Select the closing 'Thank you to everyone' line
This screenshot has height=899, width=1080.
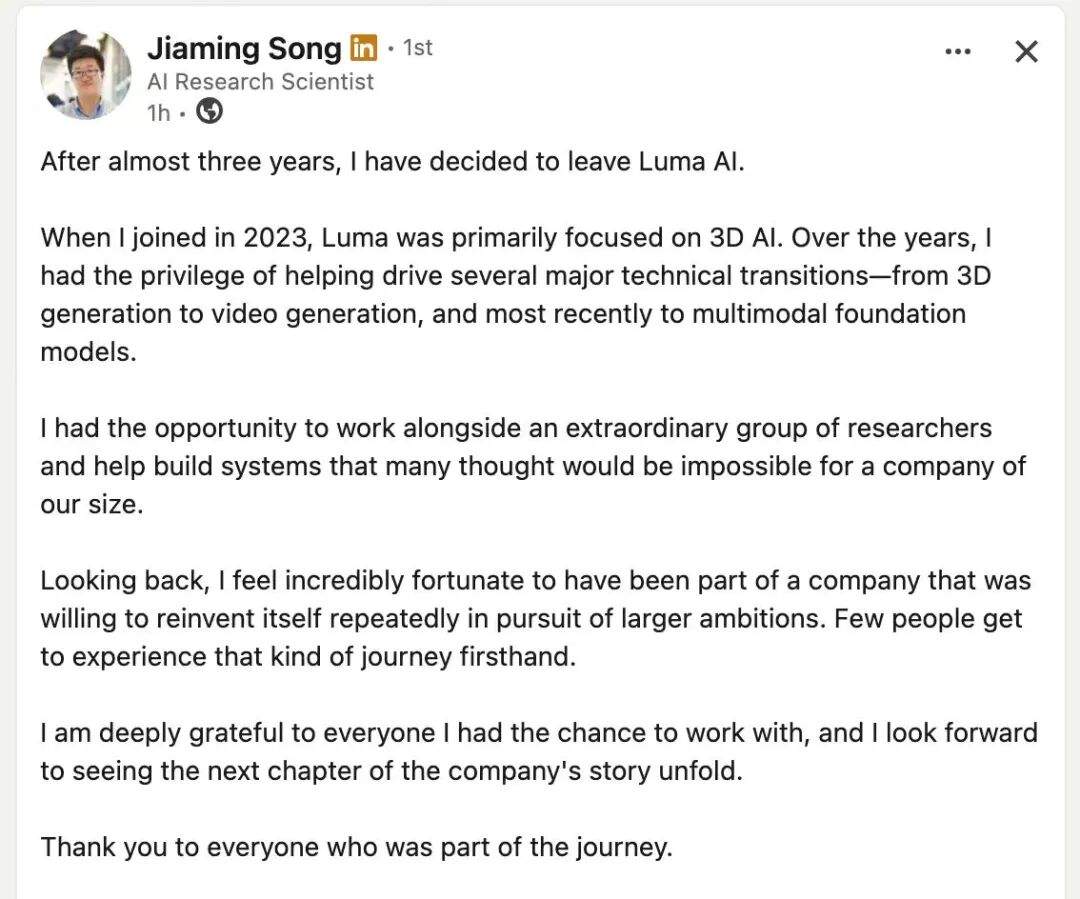tap(356, 847)
